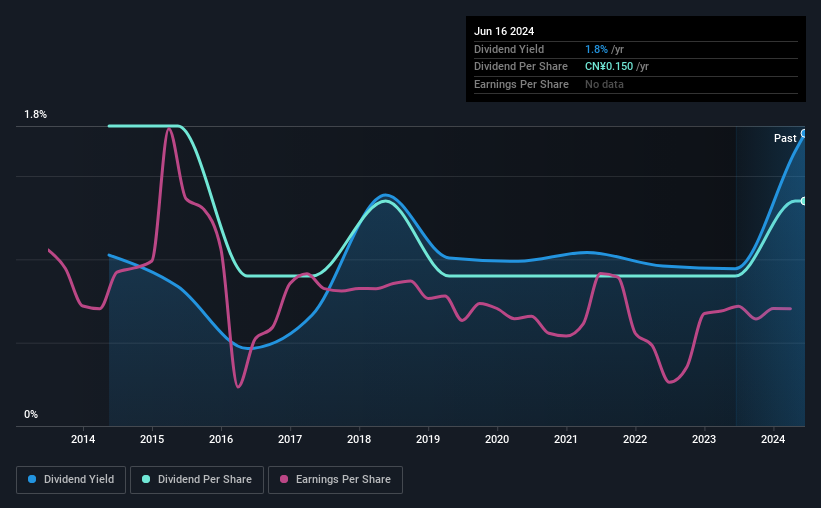The width and height of the screenshot is (821, 508).
Task: Click the Dividend Yield tooltip row label
Action: point(509,49)
